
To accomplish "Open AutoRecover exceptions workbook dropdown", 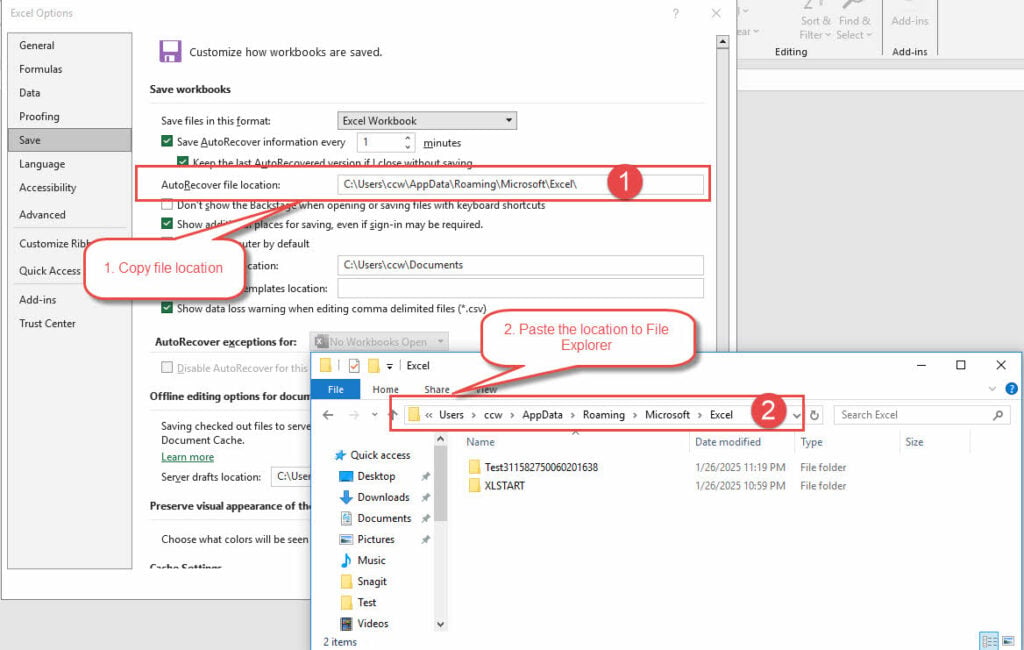I will (379, 342).
